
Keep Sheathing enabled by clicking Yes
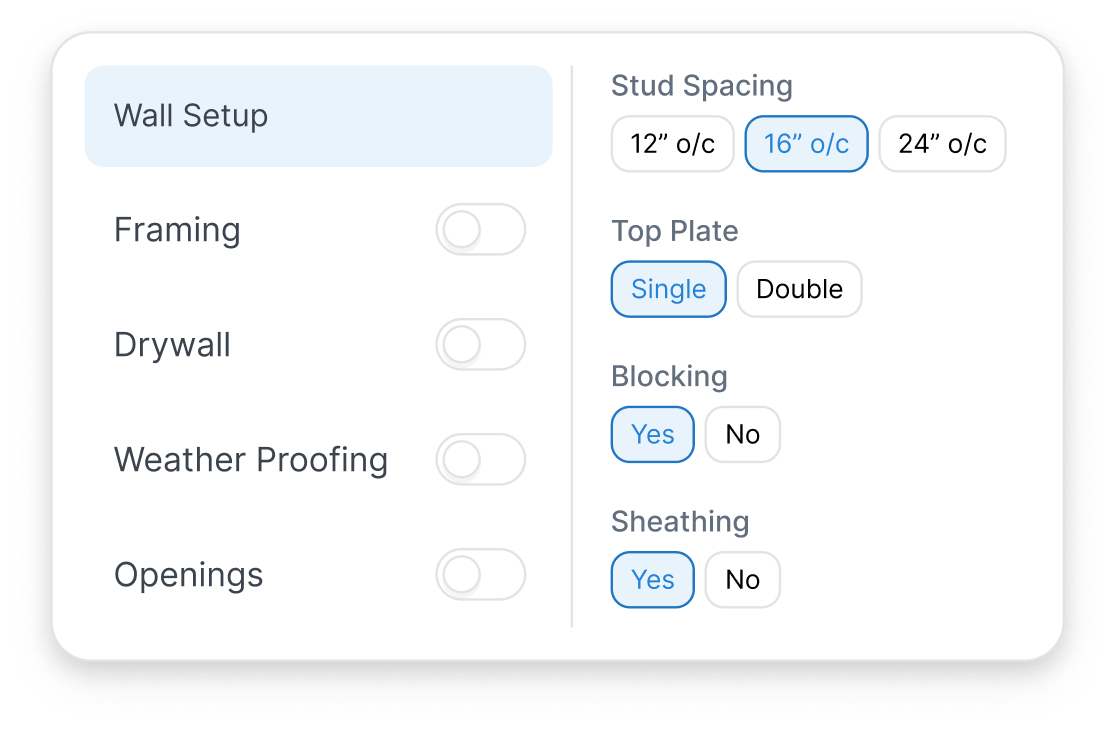tap(652, 579)
